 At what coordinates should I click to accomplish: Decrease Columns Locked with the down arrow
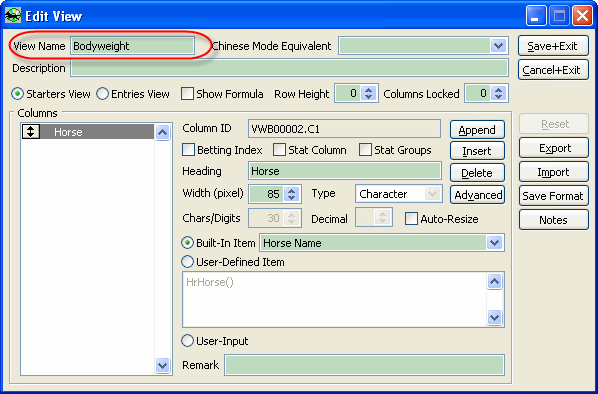click(x=498, y=97)
